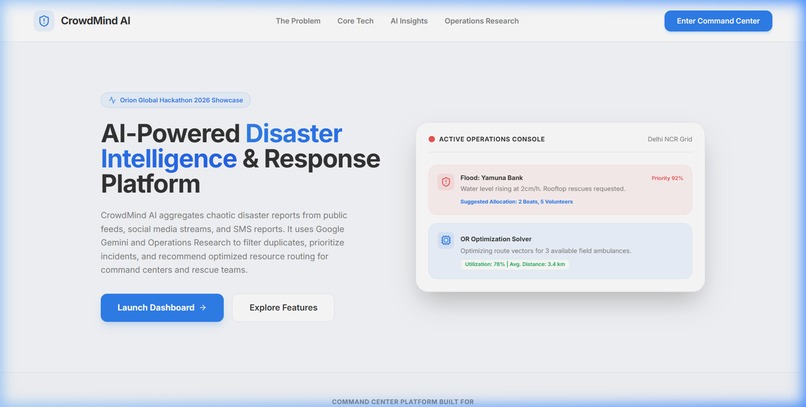
Task: Click the Priority 92% label
Action: pyautogui.click(x=667, y=178)
